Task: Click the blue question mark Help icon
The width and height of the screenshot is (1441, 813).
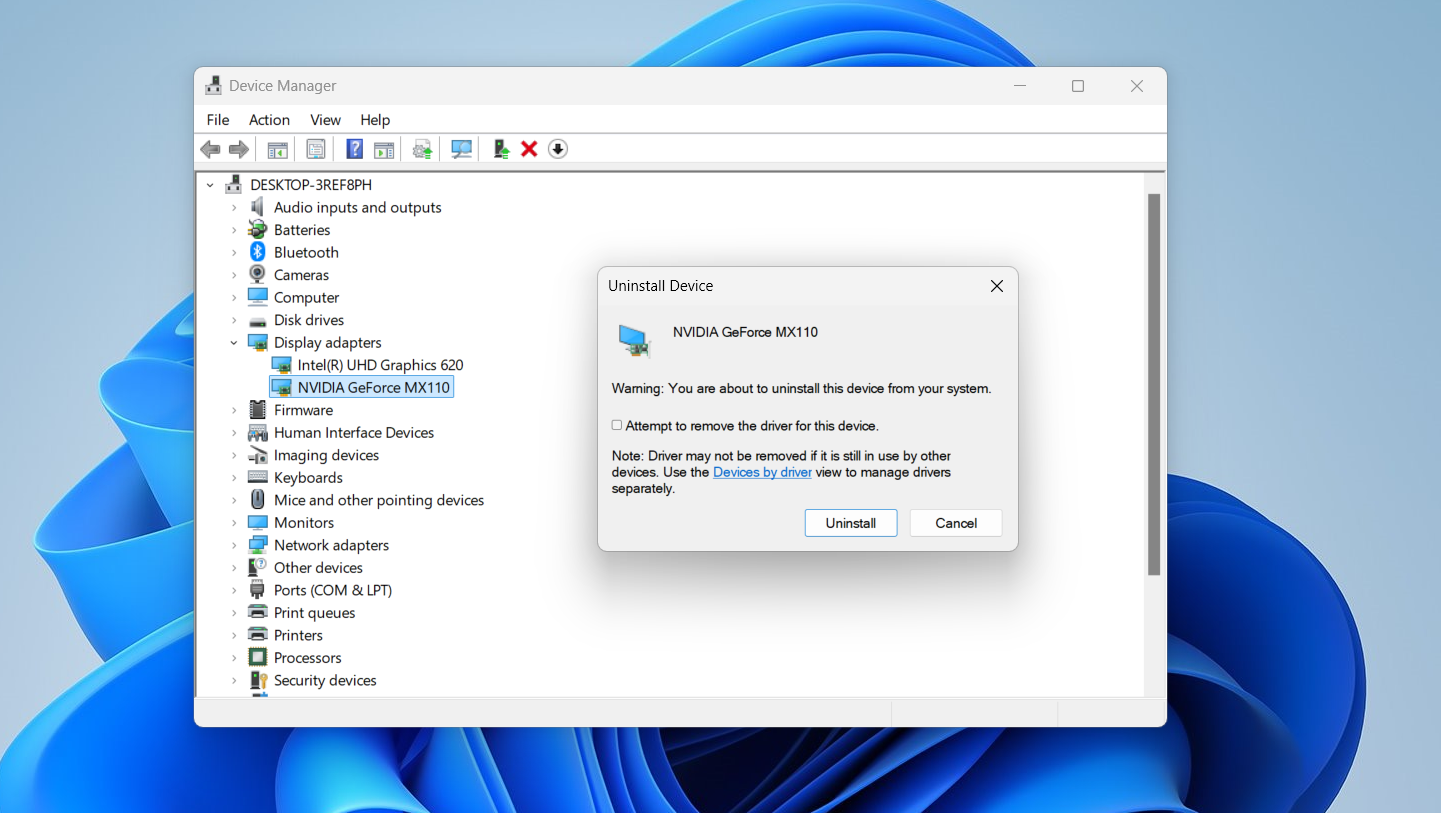Action: [354, 149]
